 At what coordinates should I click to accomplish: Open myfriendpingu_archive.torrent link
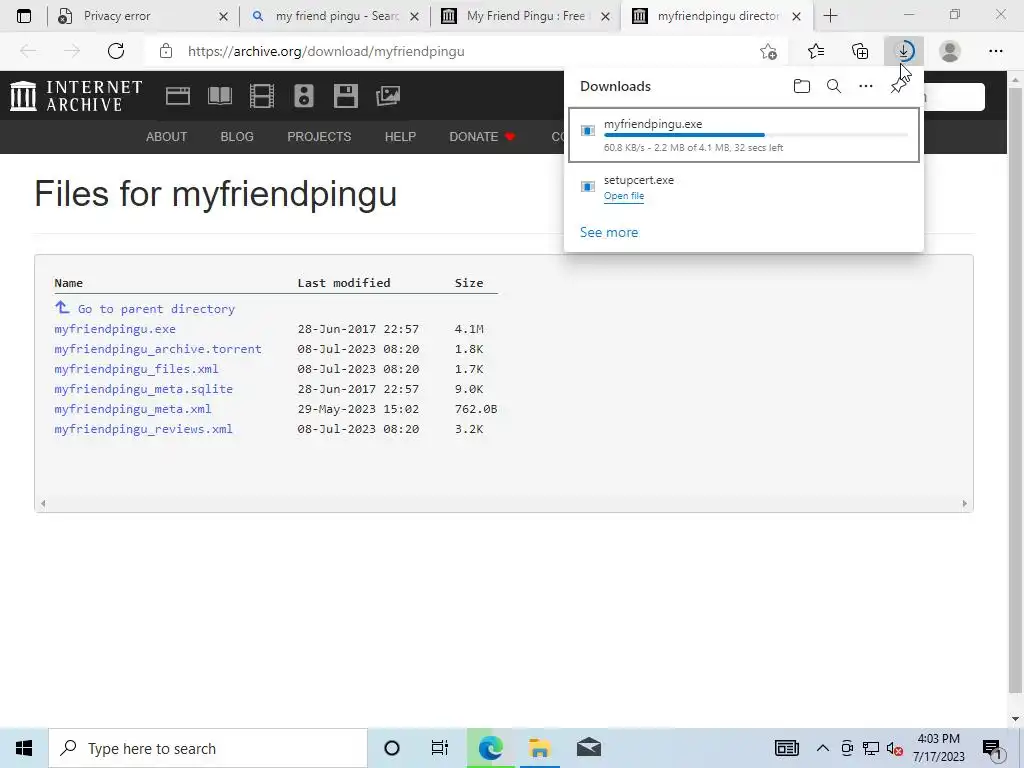(158, 349)
